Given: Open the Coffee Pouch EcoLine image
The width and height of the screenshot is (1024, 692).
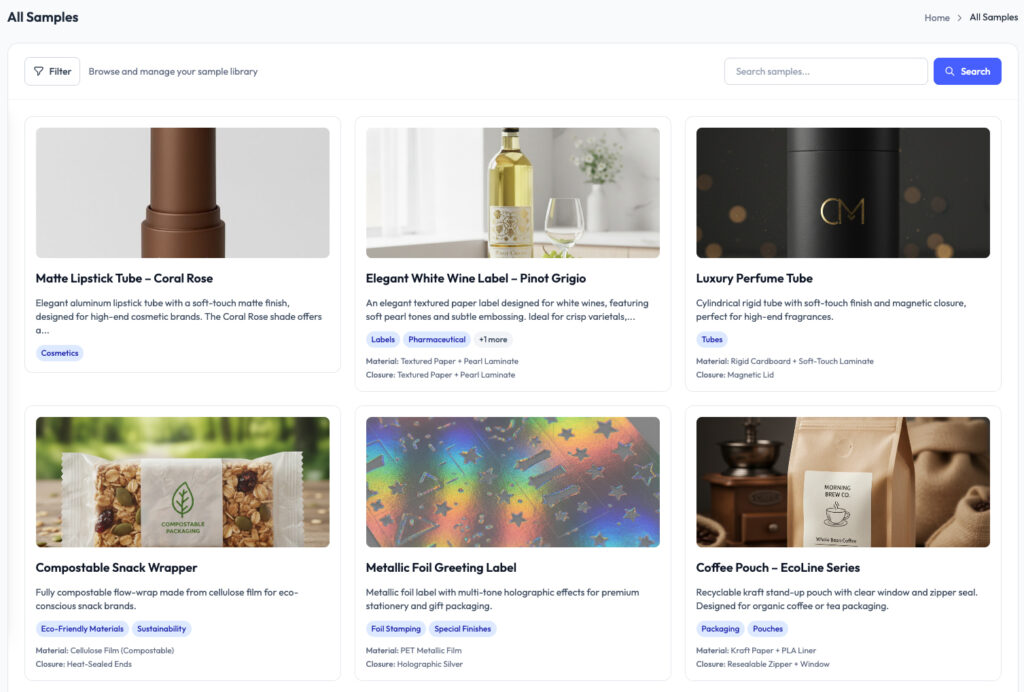Looking at the screenshot, I should coord(842,482).
